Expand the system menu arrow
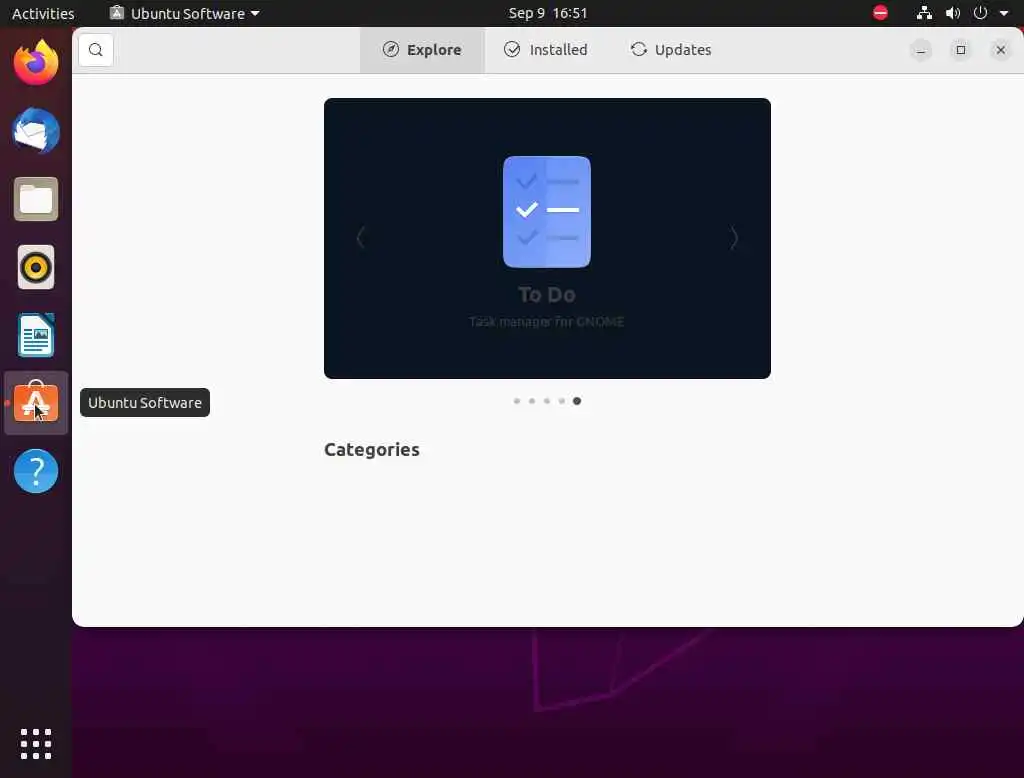Image resolution: width=1024 pixels, height=778 pixels. click(1004, 13)
